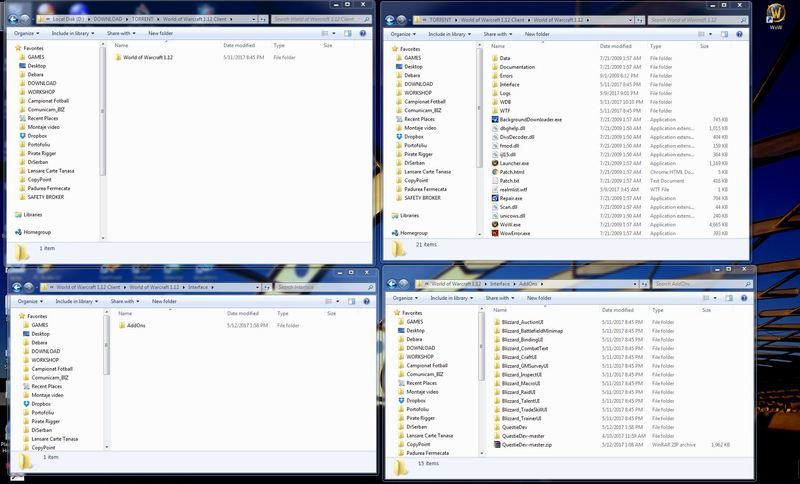Sort by Name column in top-right window
This screenshot has height=484, width=800.
coord(505,46)
